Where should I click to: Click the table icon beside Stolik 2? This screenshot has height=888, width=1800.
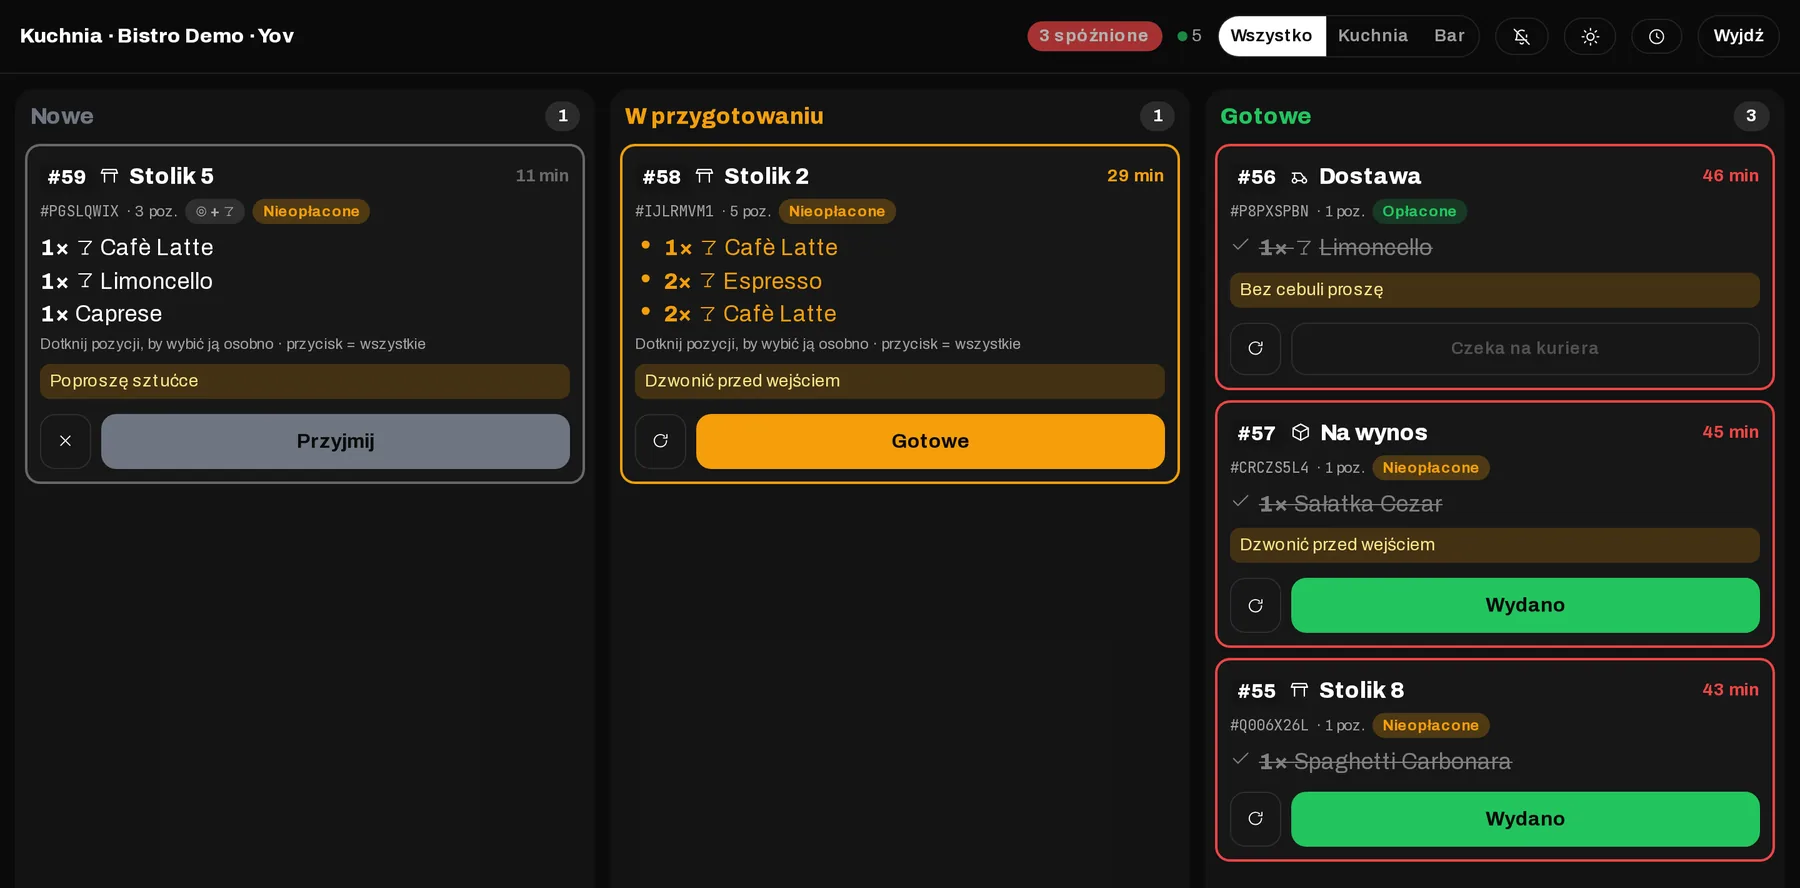pos(704,176)
